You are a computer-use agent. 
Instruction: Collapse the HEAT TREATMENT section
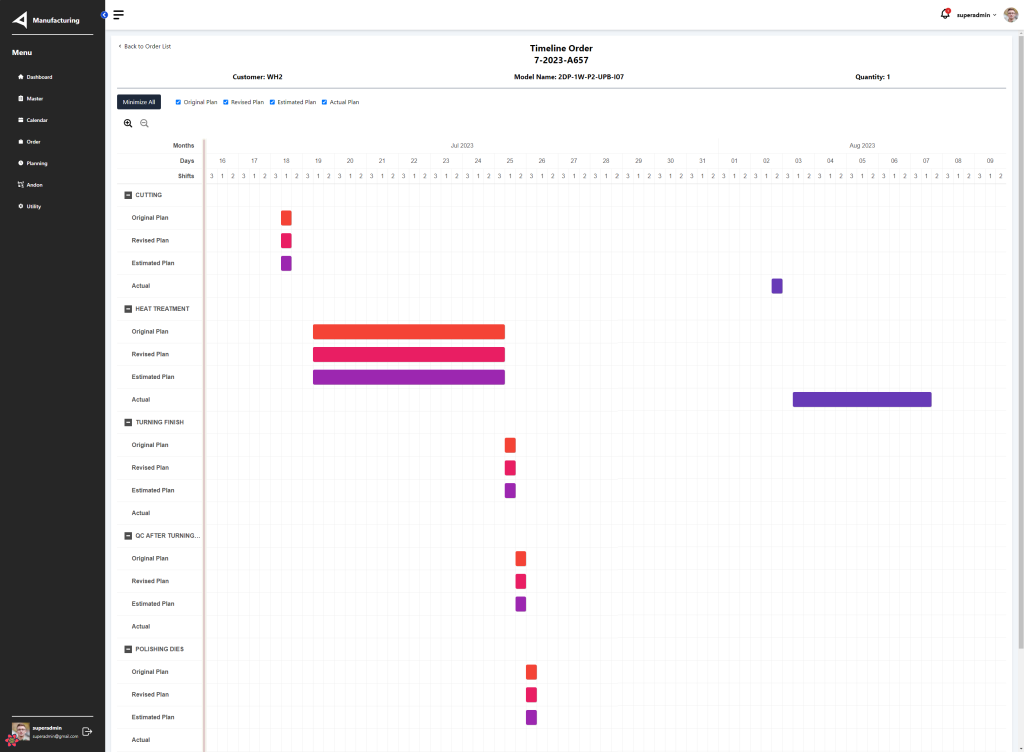(128, 309)
